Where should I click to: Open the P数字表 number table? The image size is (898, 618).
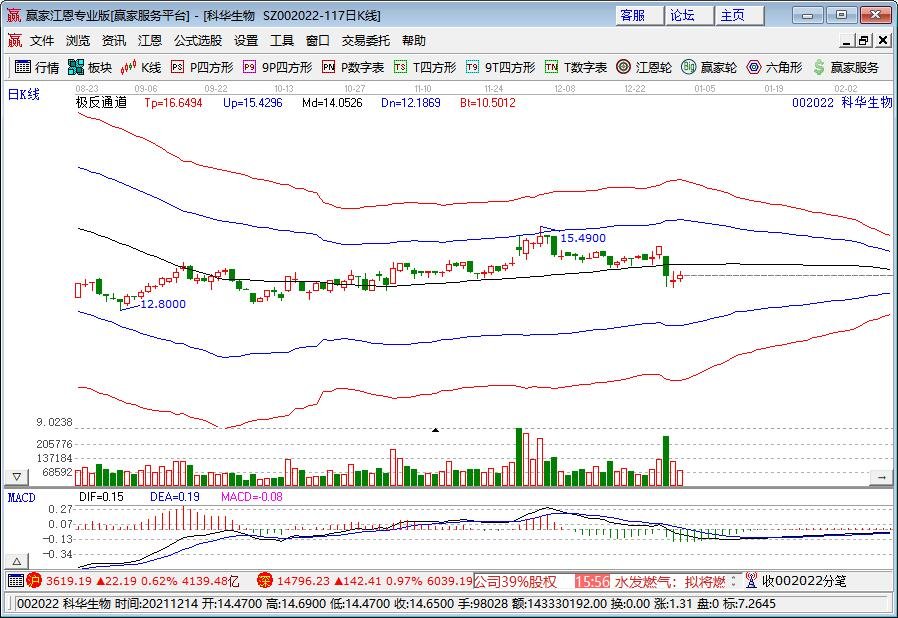point(353,68)
